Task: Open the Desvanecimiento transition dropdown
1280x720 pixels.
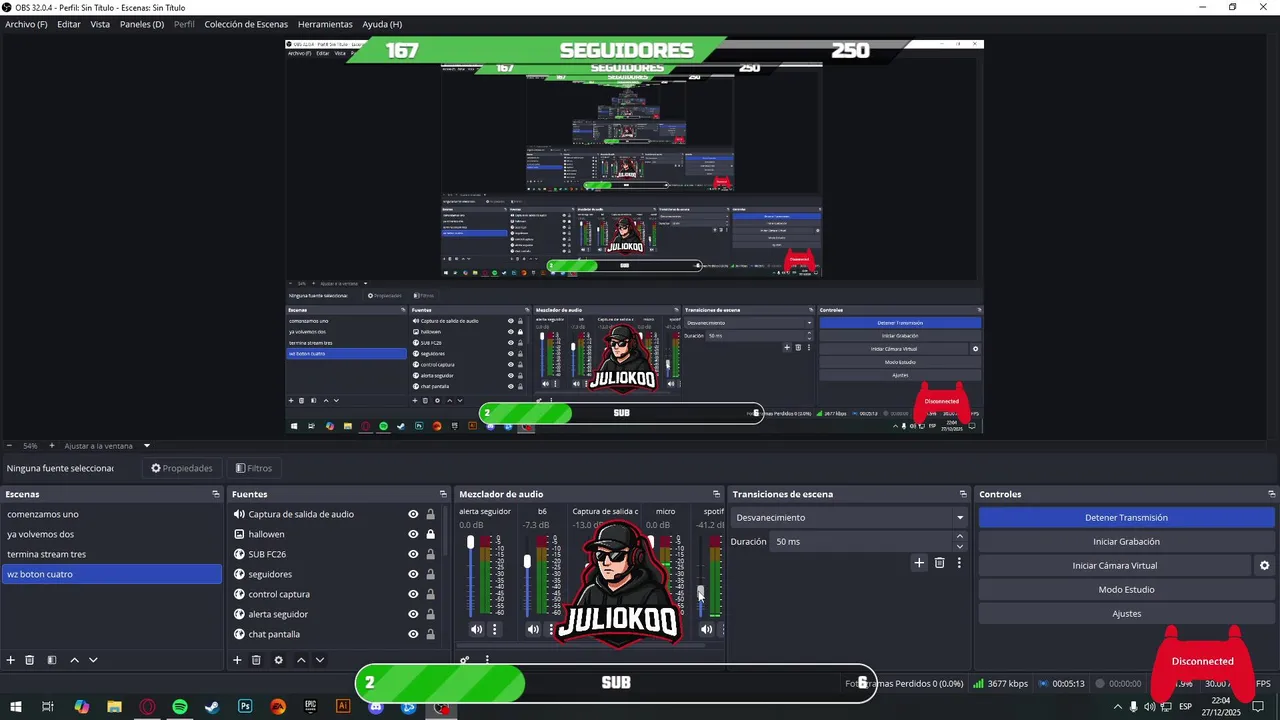Action: (850, 518)
